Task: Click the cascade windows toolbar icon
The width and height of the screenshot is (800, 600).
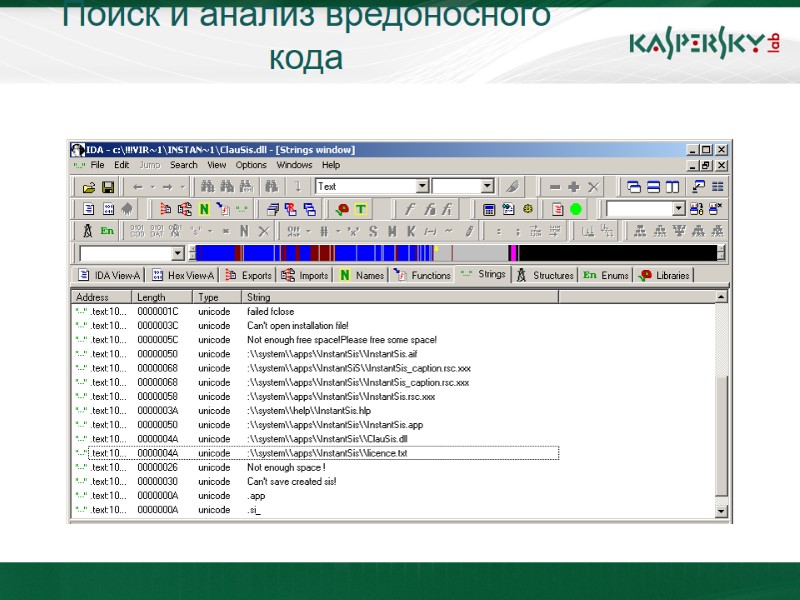Action: pyautogui.click(x=634, y=187)
